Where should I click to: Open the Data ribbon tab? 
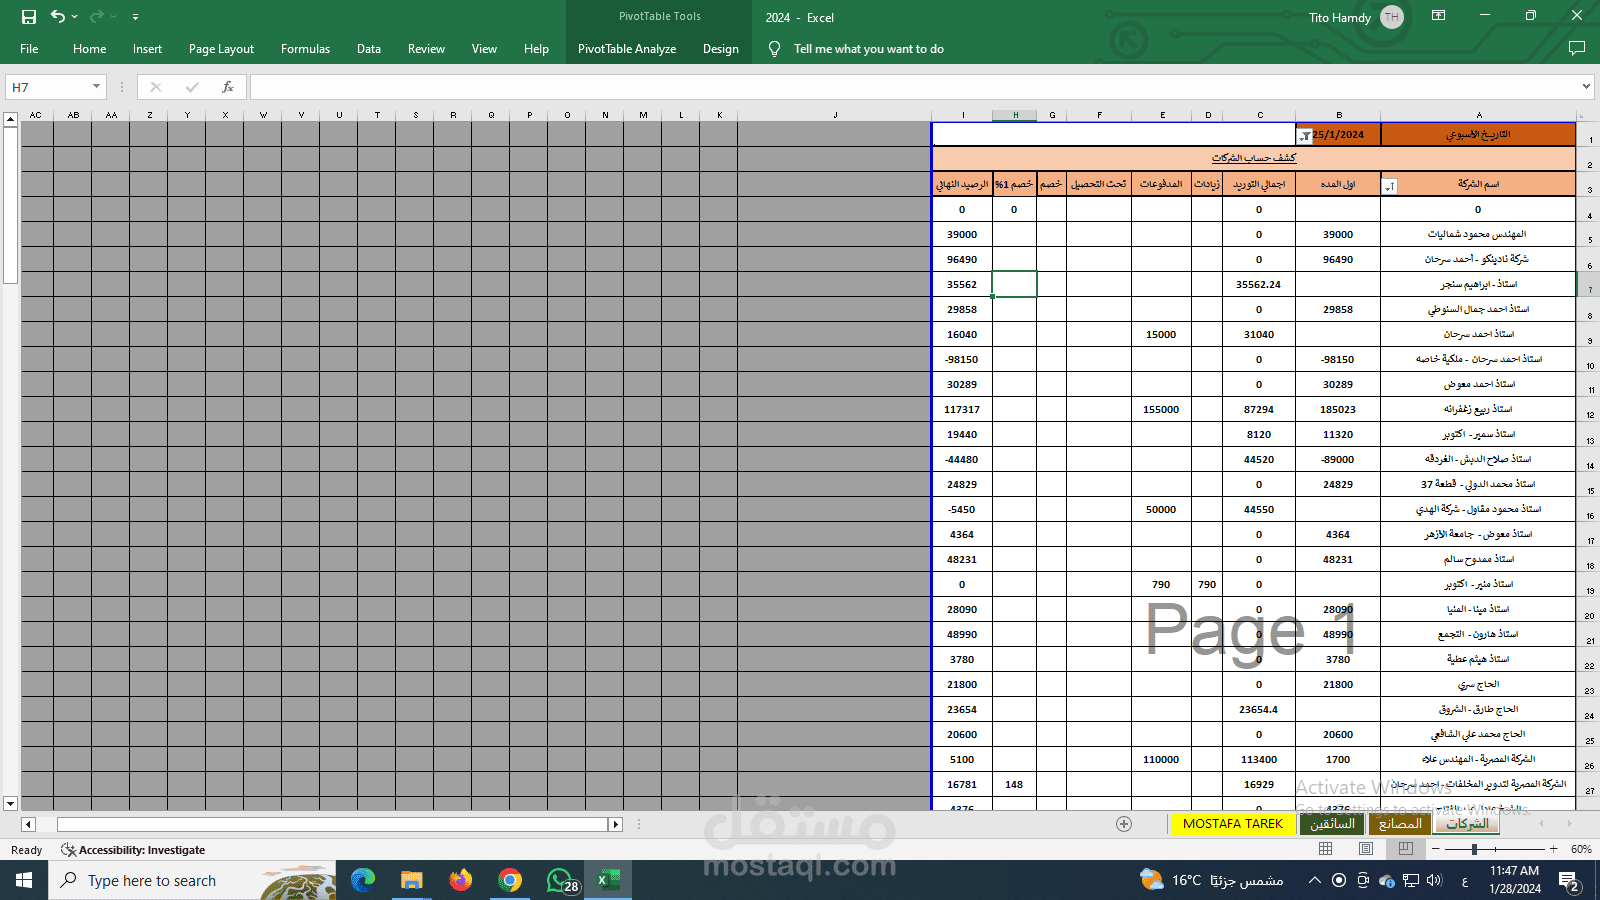coord(369,49)
